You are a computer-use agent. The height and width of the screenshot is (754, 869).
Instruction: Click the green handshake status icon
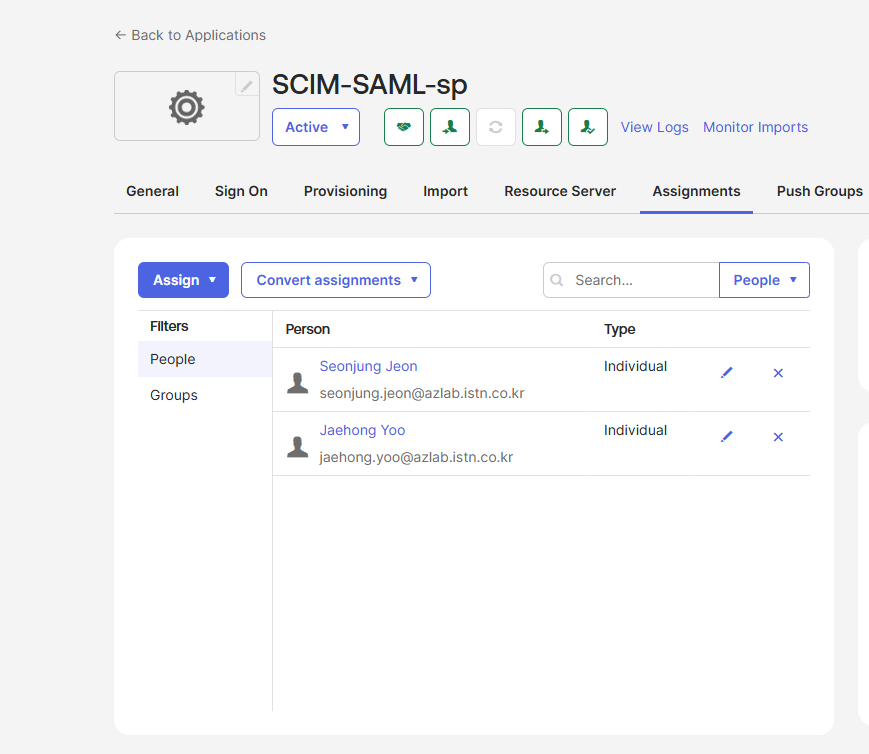point(404,127)
